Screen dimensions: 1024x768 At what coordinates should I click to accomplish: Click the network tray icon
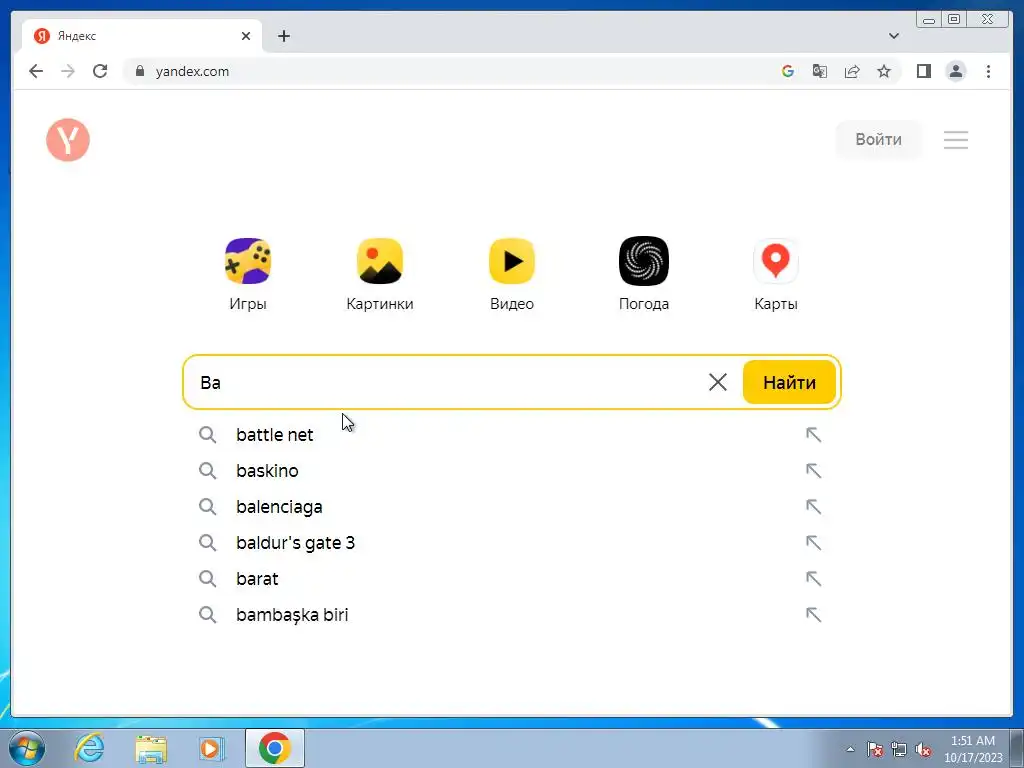899,749
